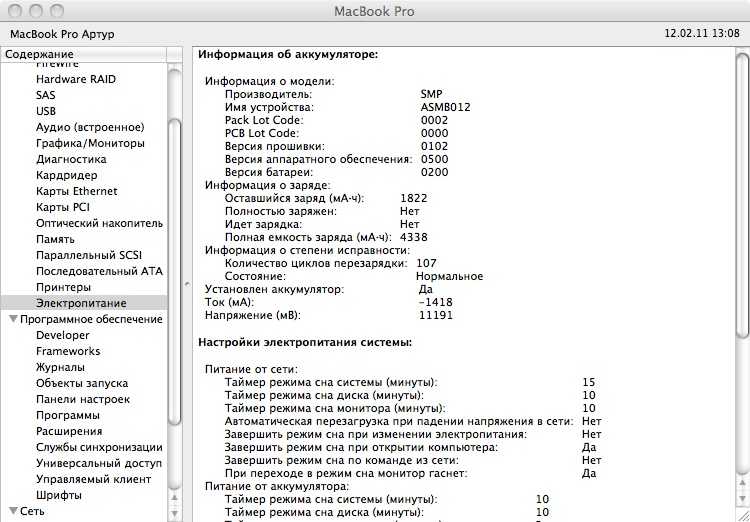Image resolution: width=750 pixels, height=522 pixels.
Task: Collapse the Программное обеспечение section
Action: (x=14, y=319)
